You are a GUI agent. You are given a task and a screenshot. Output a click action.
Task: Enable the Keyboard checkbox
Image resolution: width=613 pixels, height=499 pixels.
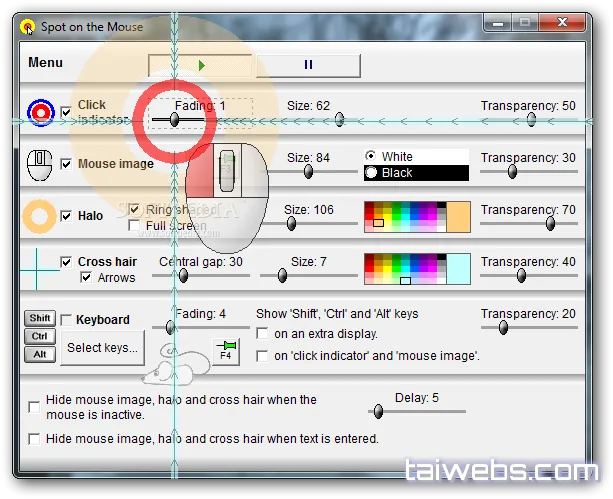(x=66, y=320)
